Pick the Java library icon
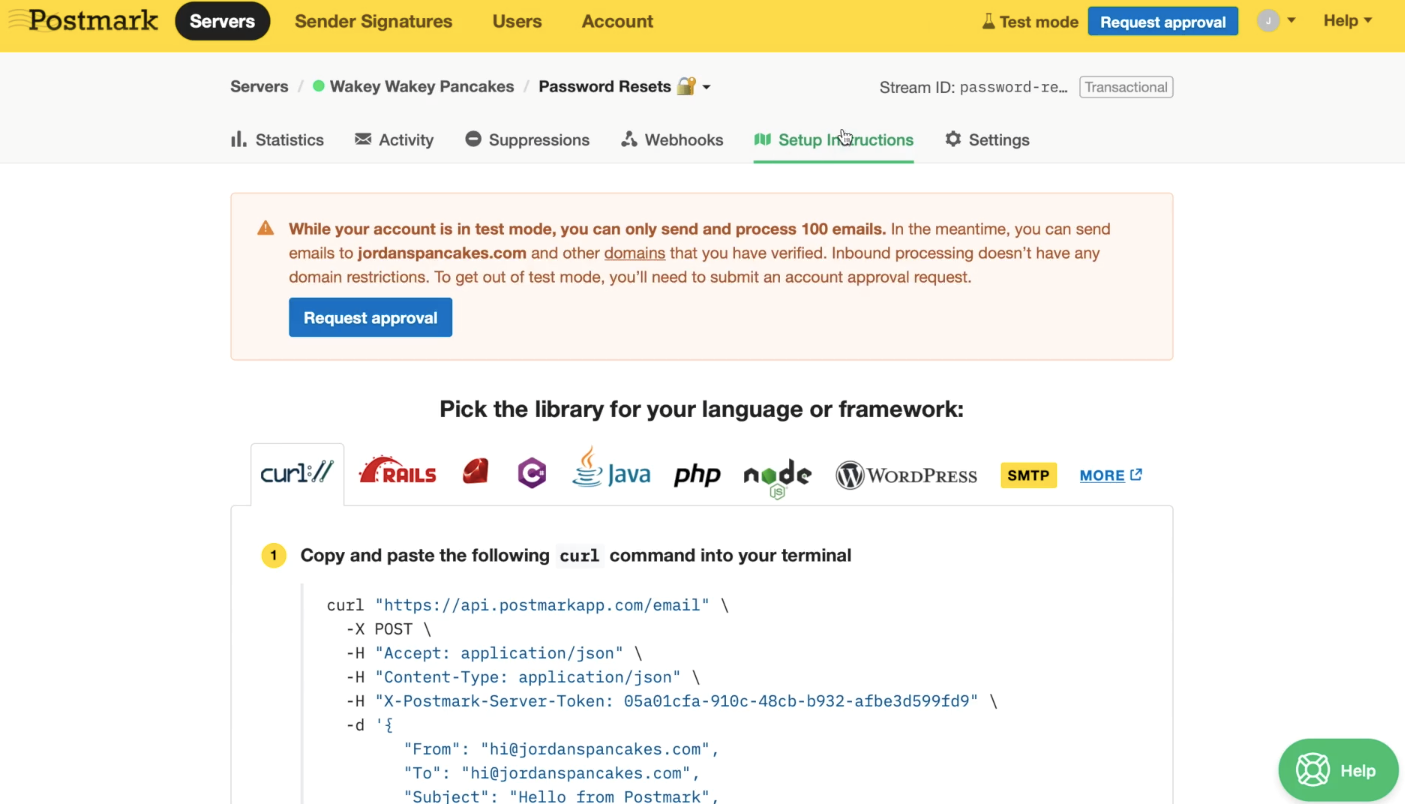 pos(611,468)
